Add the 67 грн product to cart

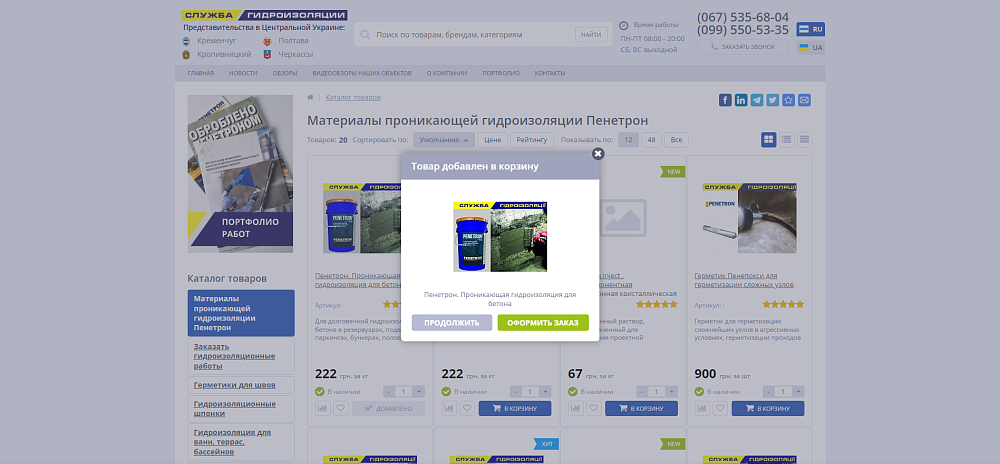641,409
